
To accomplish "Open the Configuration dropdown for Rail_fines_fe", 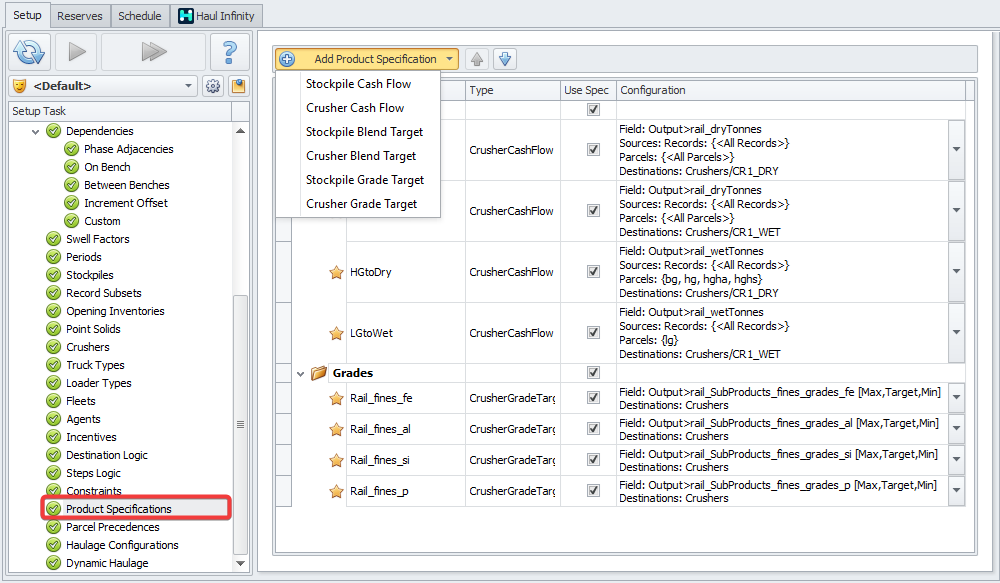I will tap(957, 398).
